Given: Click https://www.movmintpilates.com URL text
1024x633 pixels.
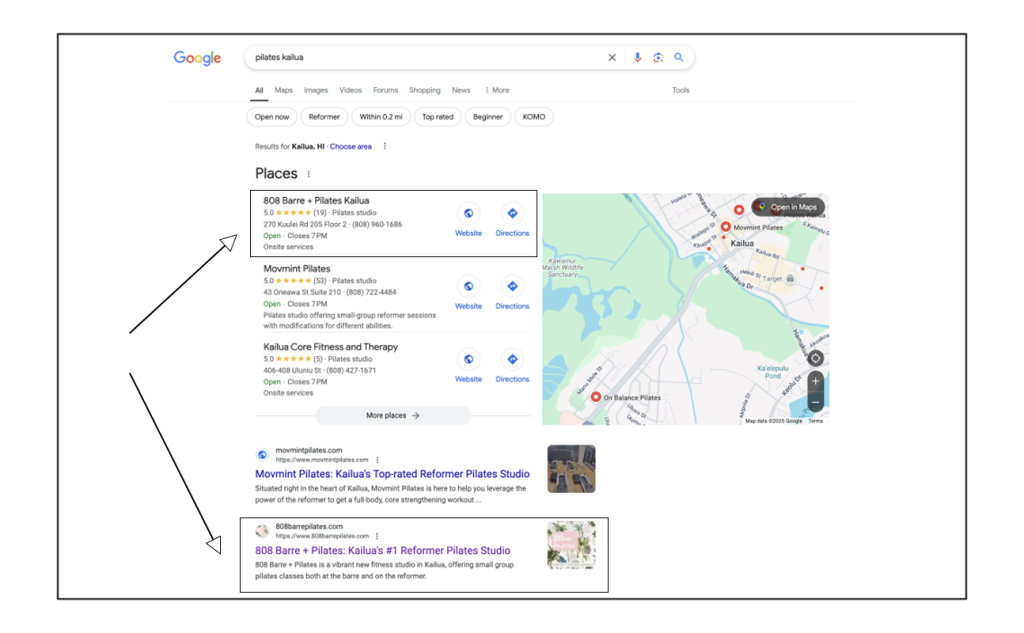Looking at the screenshot, I should point(322,460).
